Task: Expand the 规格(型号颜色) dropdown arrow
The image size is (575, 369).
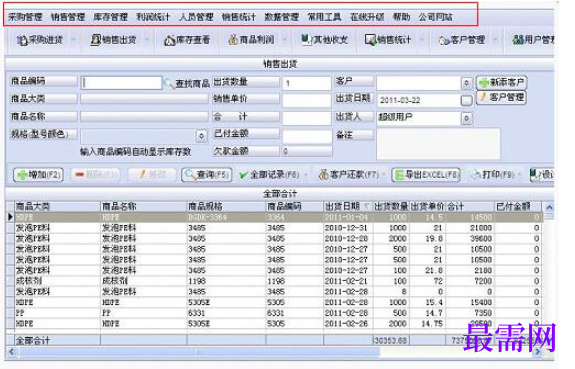Action: click(201, 136)
